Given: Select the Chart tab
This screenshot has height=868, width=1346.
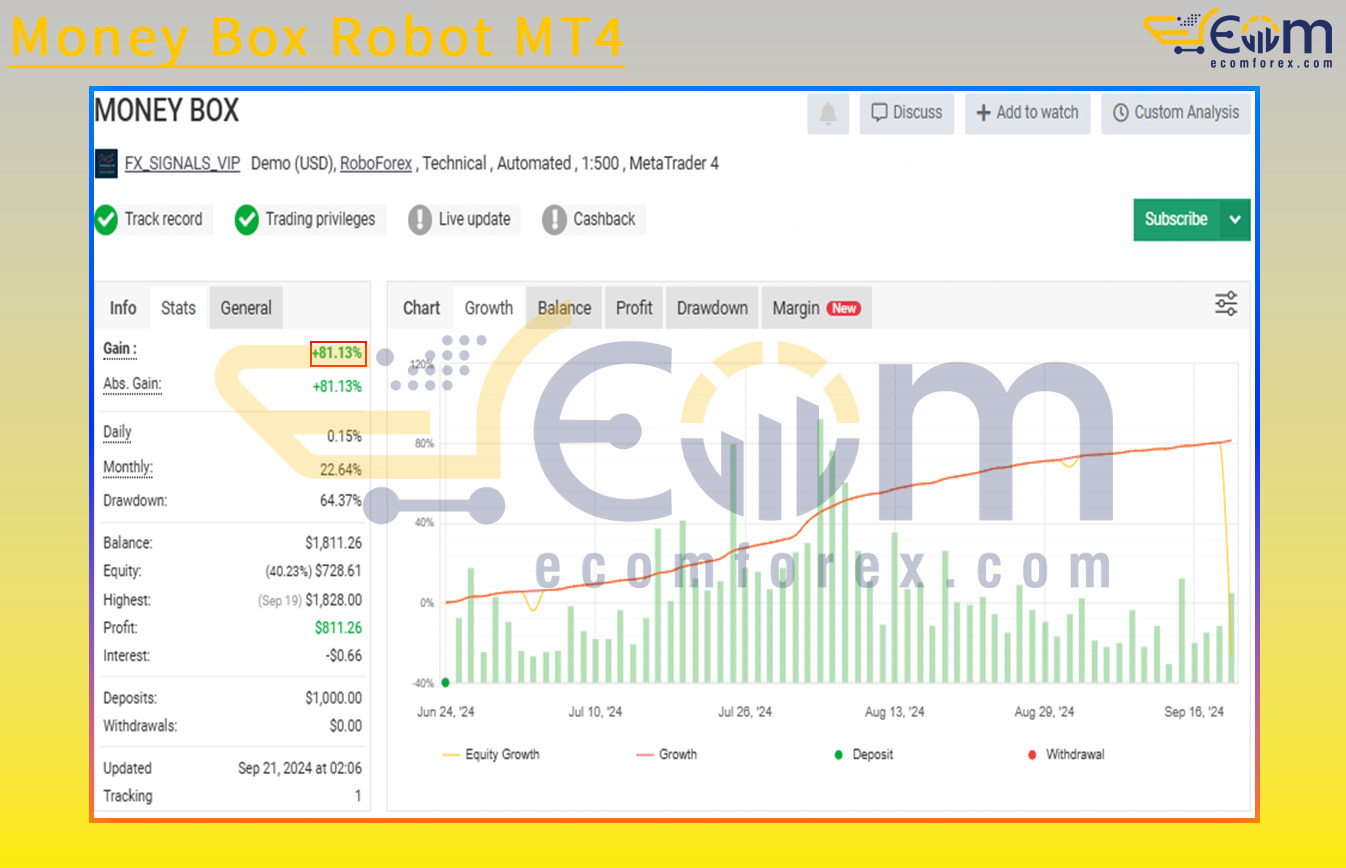Looking at the screenshot, I should pyautogui.click(x=421, y=308).
